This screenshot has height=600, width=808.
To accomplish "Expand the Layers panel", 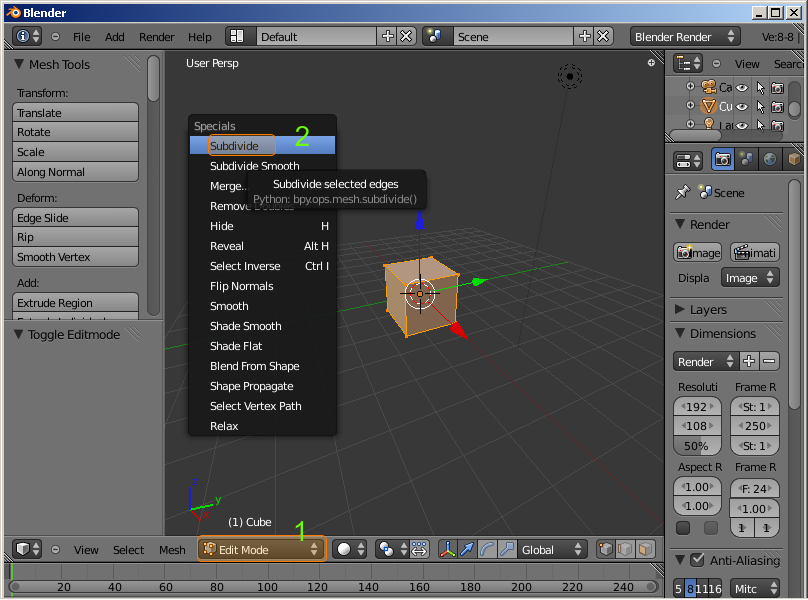I will coord(680,309).
